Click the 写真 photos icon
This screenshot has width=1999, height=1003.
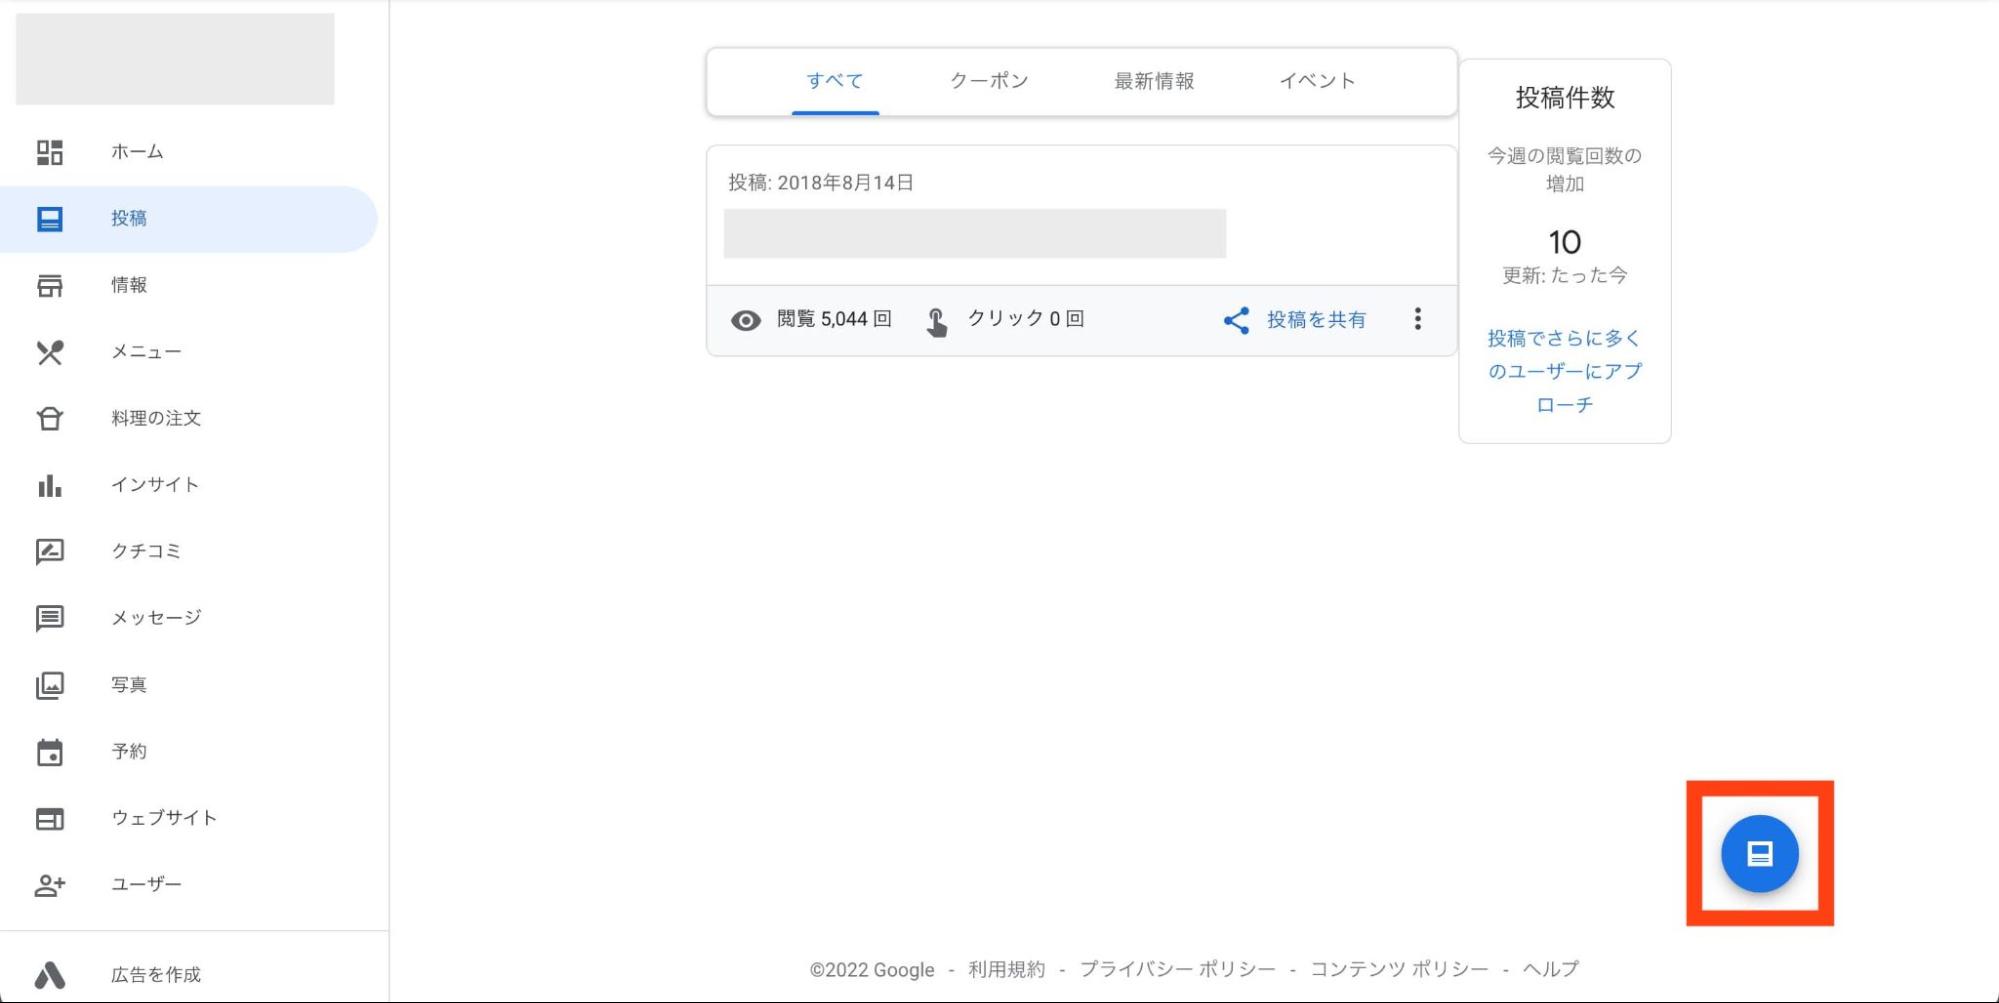pyautogui.click(x=50, y=685)
